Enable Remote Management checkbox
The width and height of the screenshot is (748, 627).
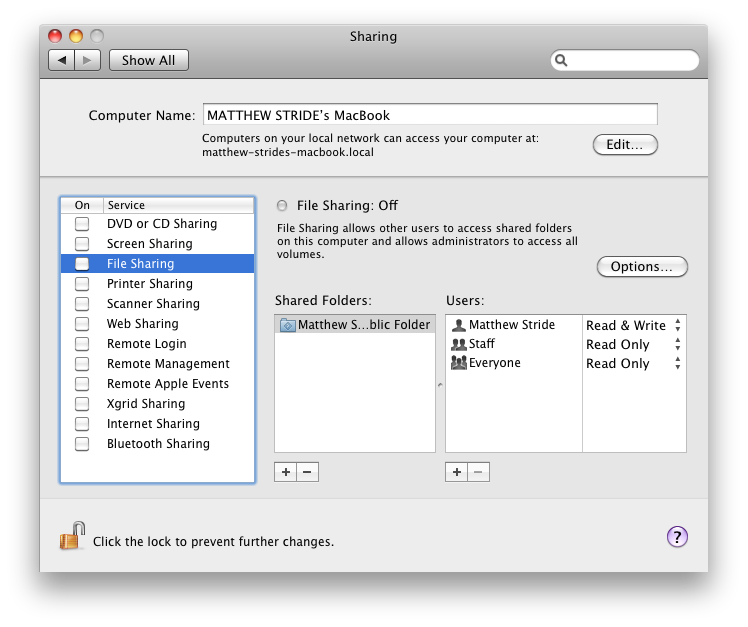[82, 364]
